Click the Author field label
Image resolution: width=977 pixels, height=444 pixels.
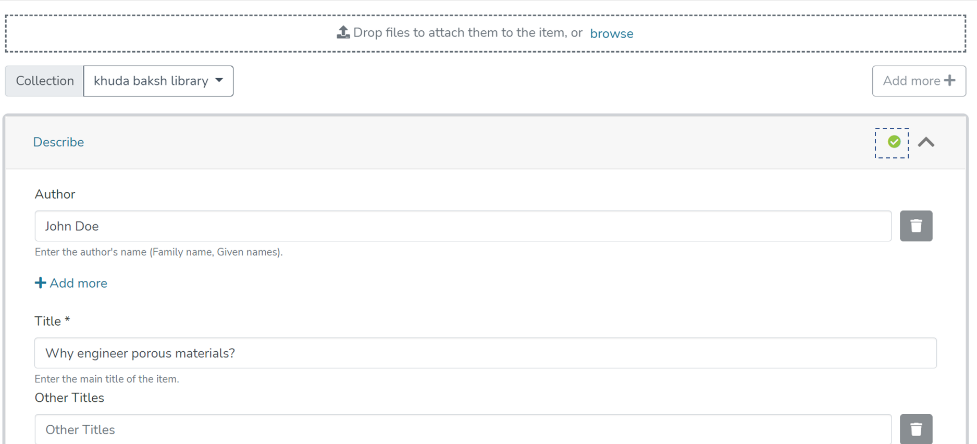point(55,194)
